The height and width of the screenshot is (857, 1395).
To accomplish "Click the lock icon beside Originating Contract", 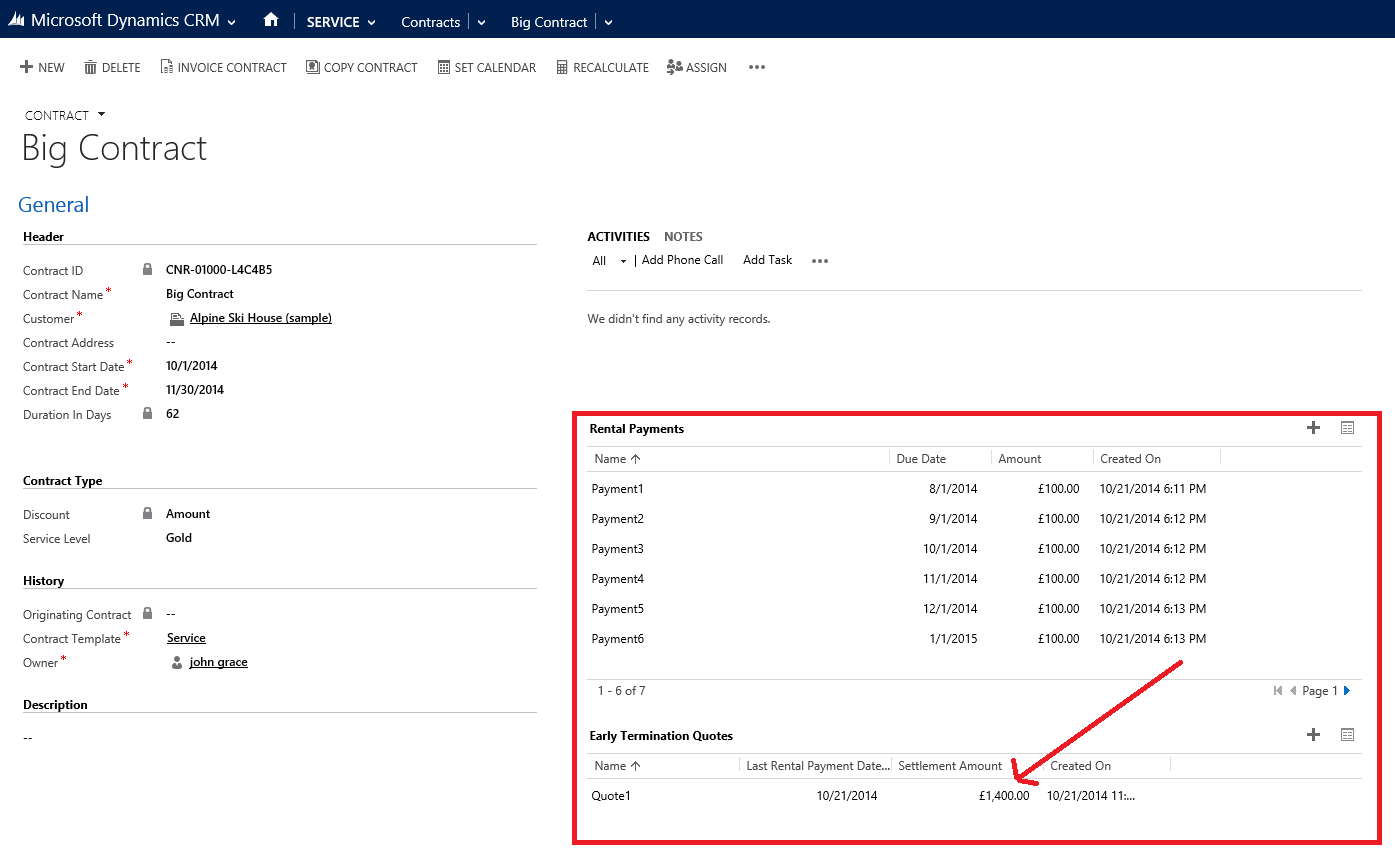I will 147,613.
